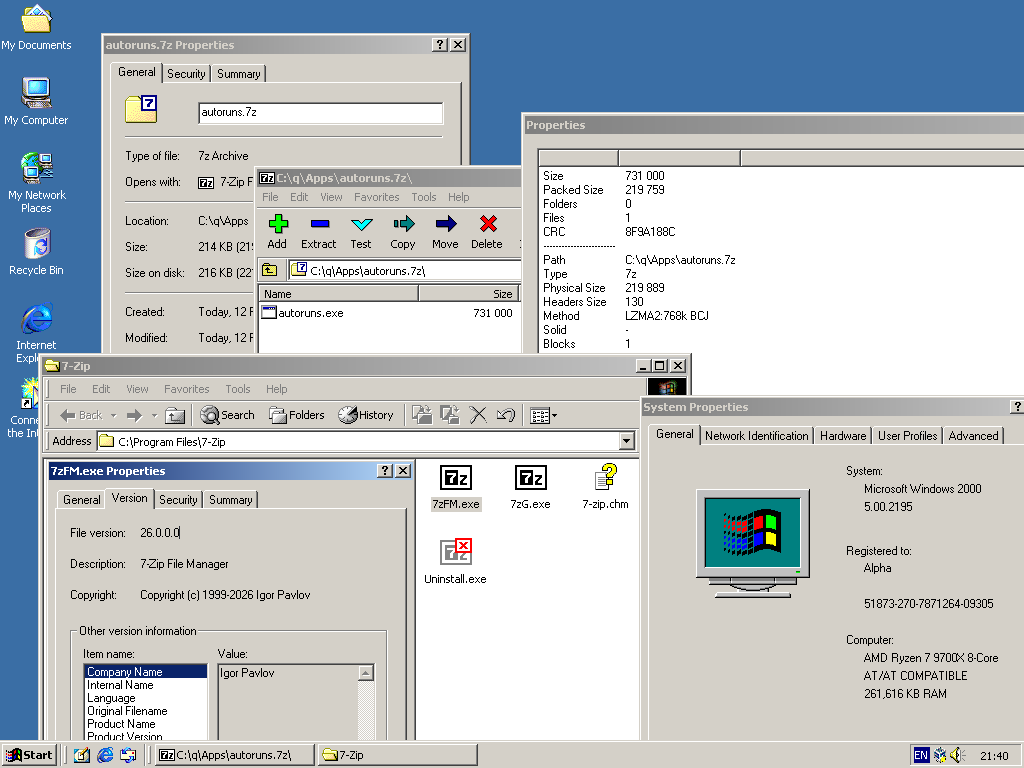Open the Favorites menu in the 7-Zip Explorer window
Image resolution: width=1024 pixels, height=768 pixels.
(x=186, y=389)
